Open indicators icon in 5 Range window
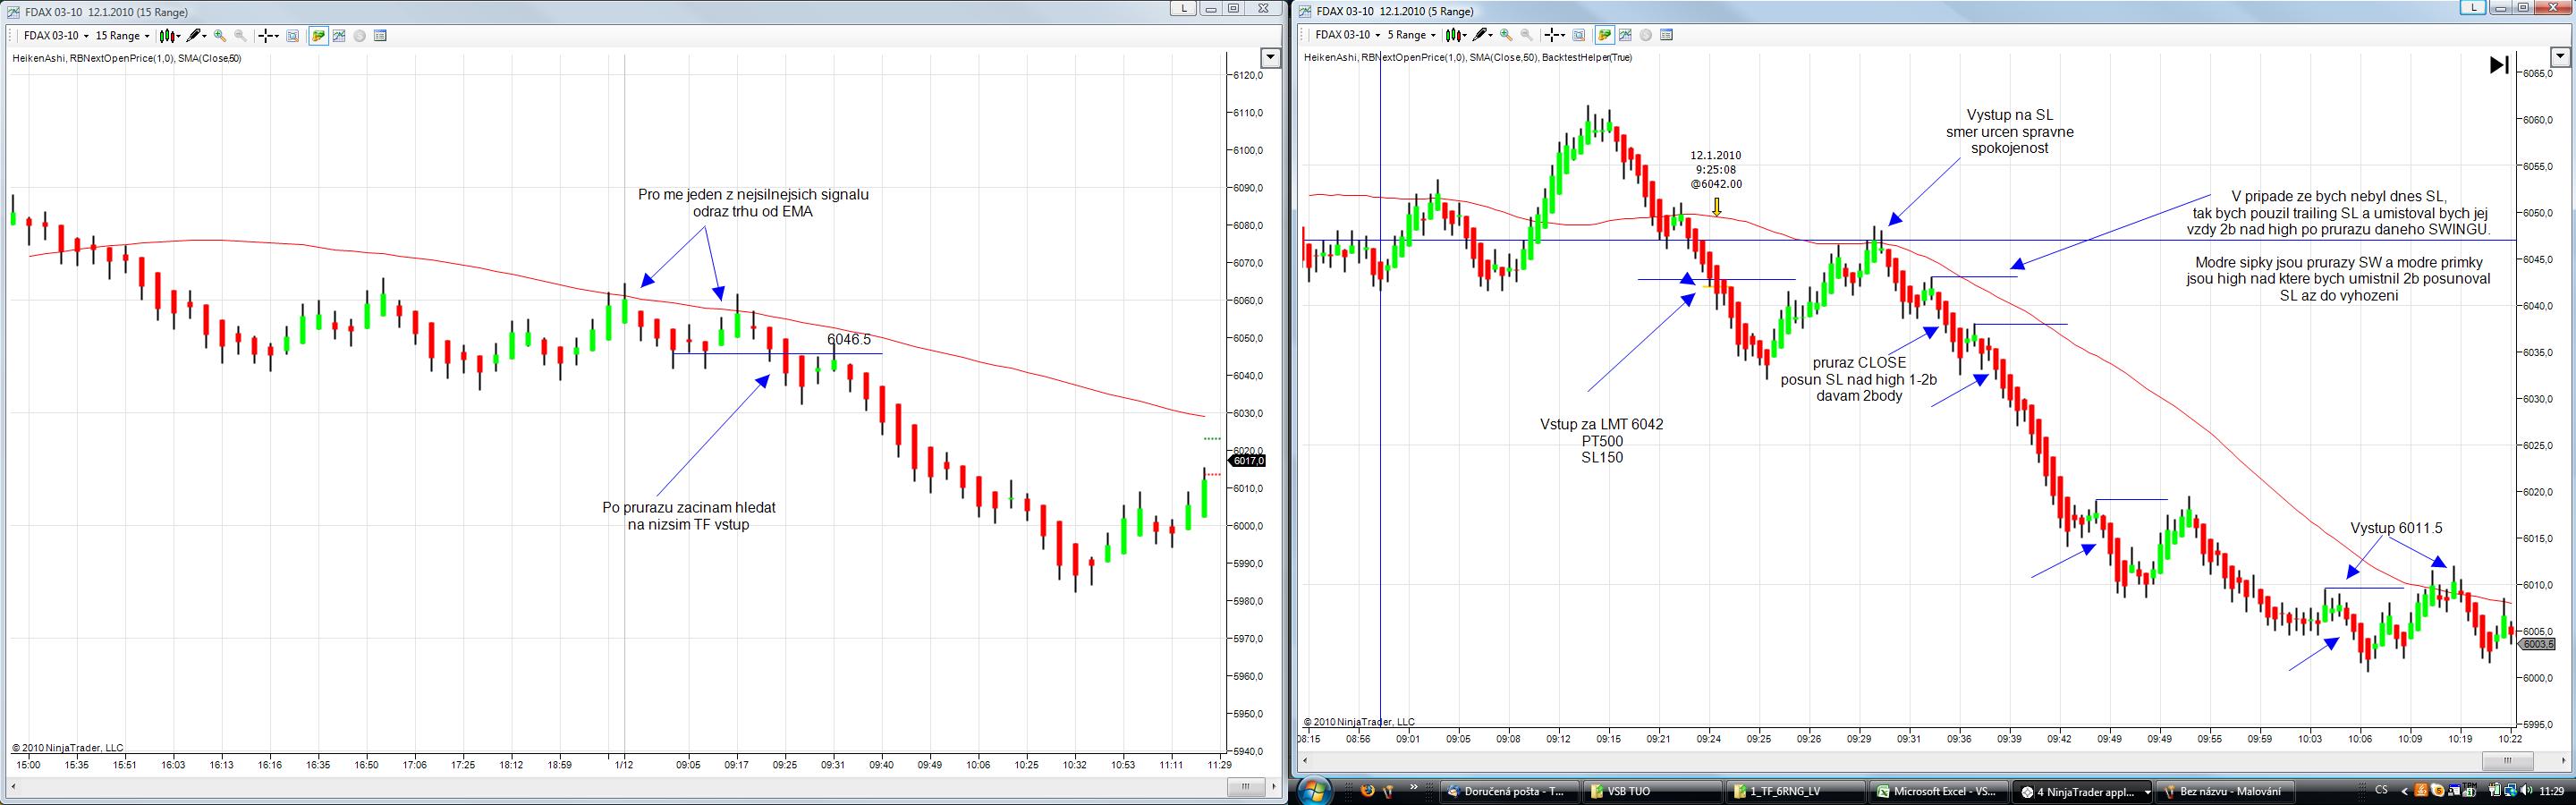 [x=1625, y=35]
